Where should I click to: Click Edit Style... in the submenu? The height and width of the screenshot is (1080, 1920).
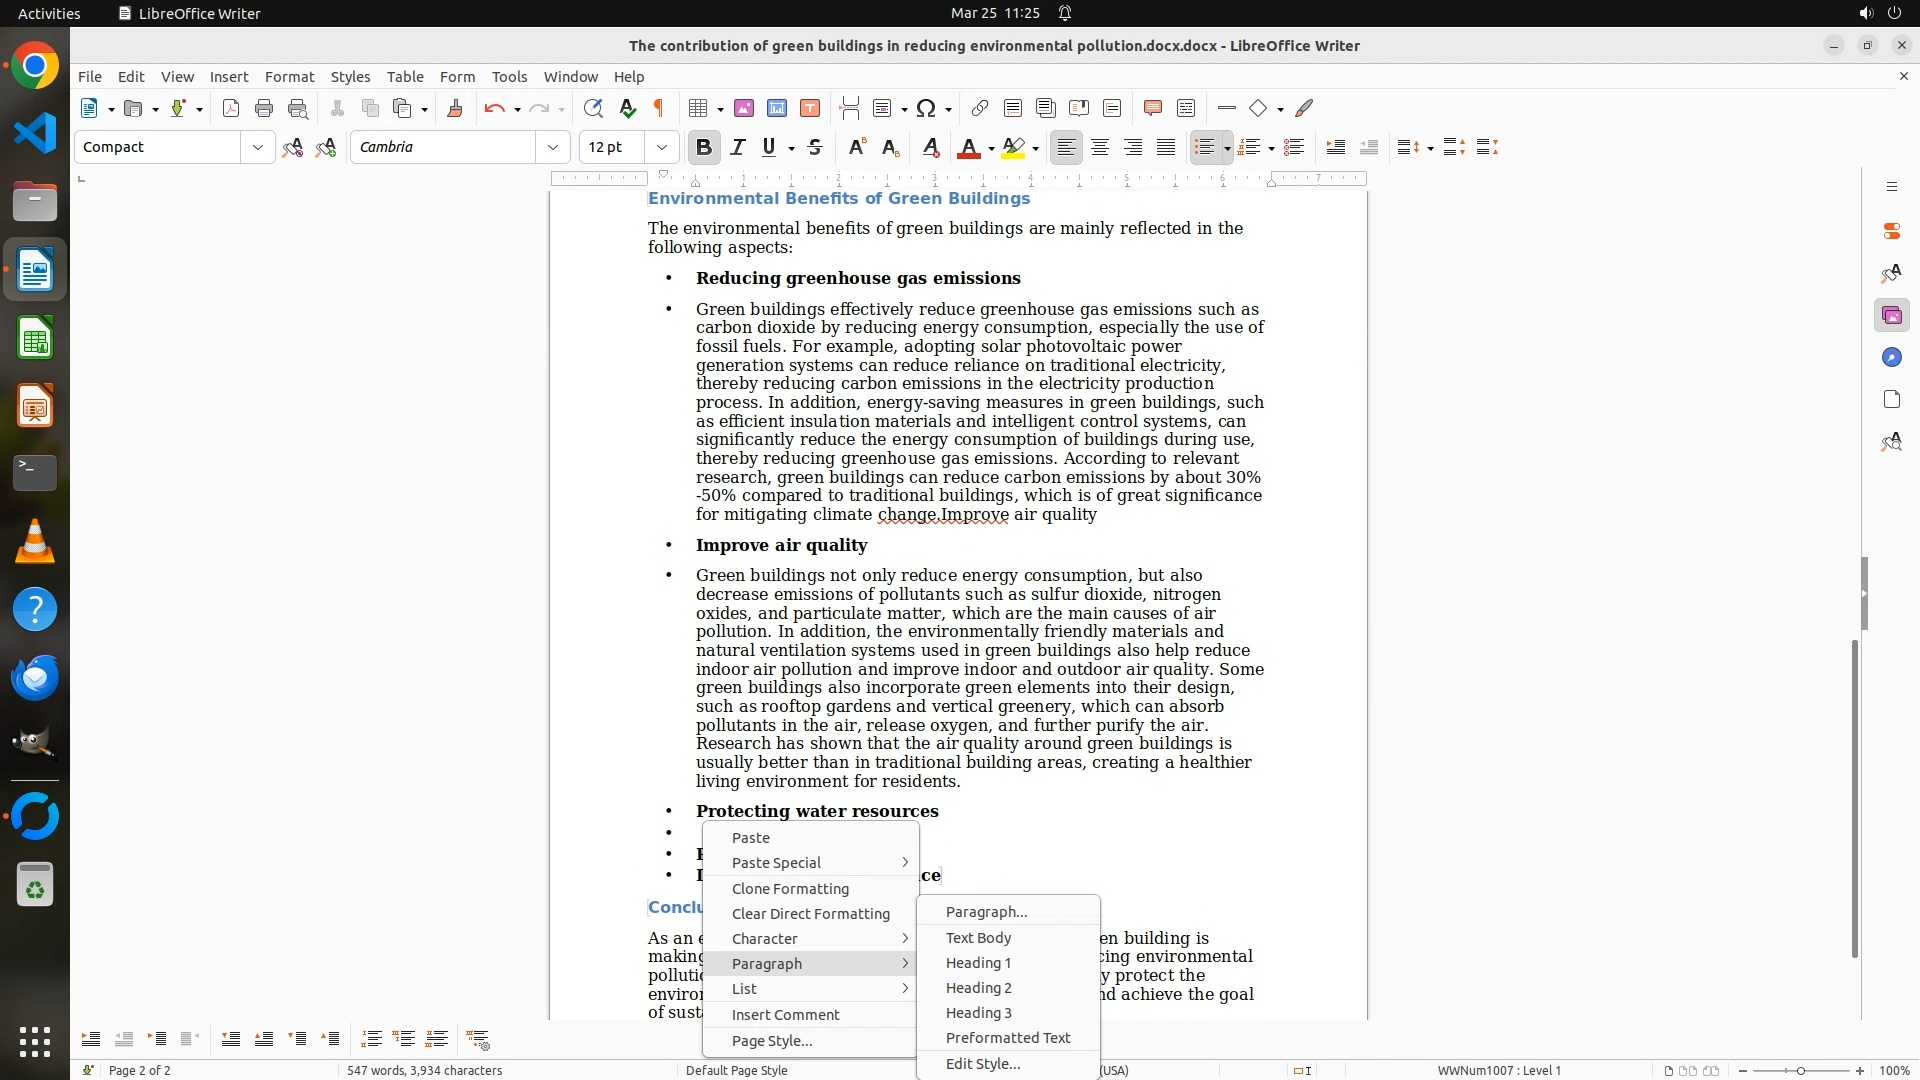982,1064
